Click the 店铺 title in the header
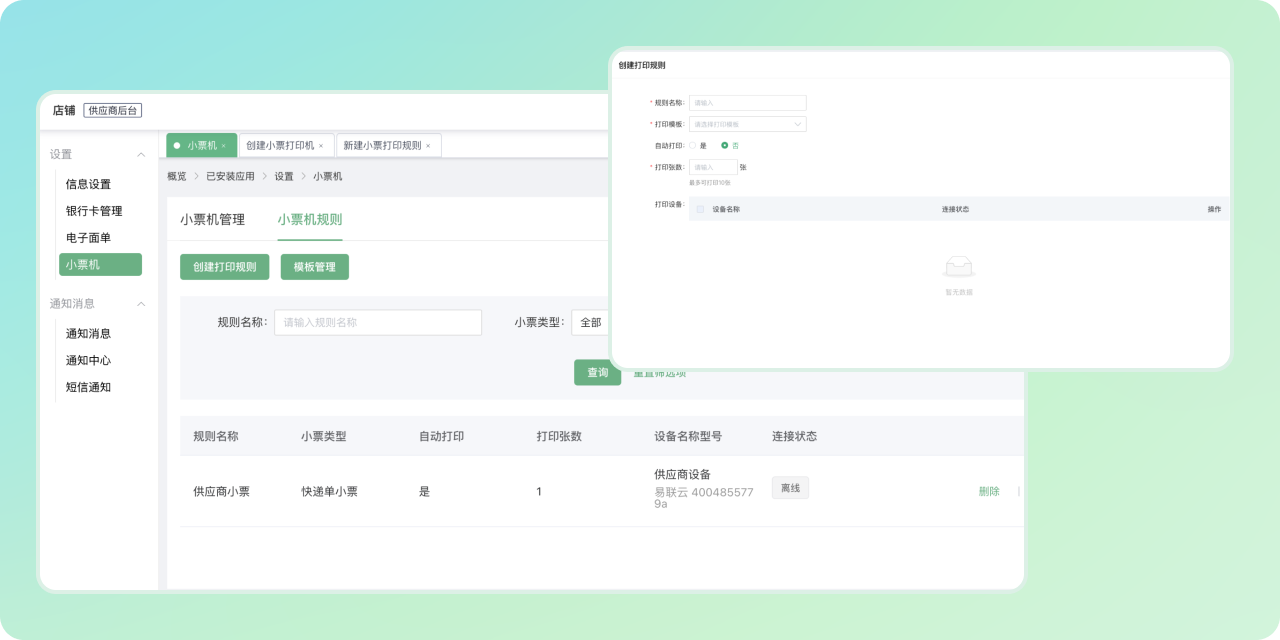This screenshot has height=640, width=1280. (64, 110)
